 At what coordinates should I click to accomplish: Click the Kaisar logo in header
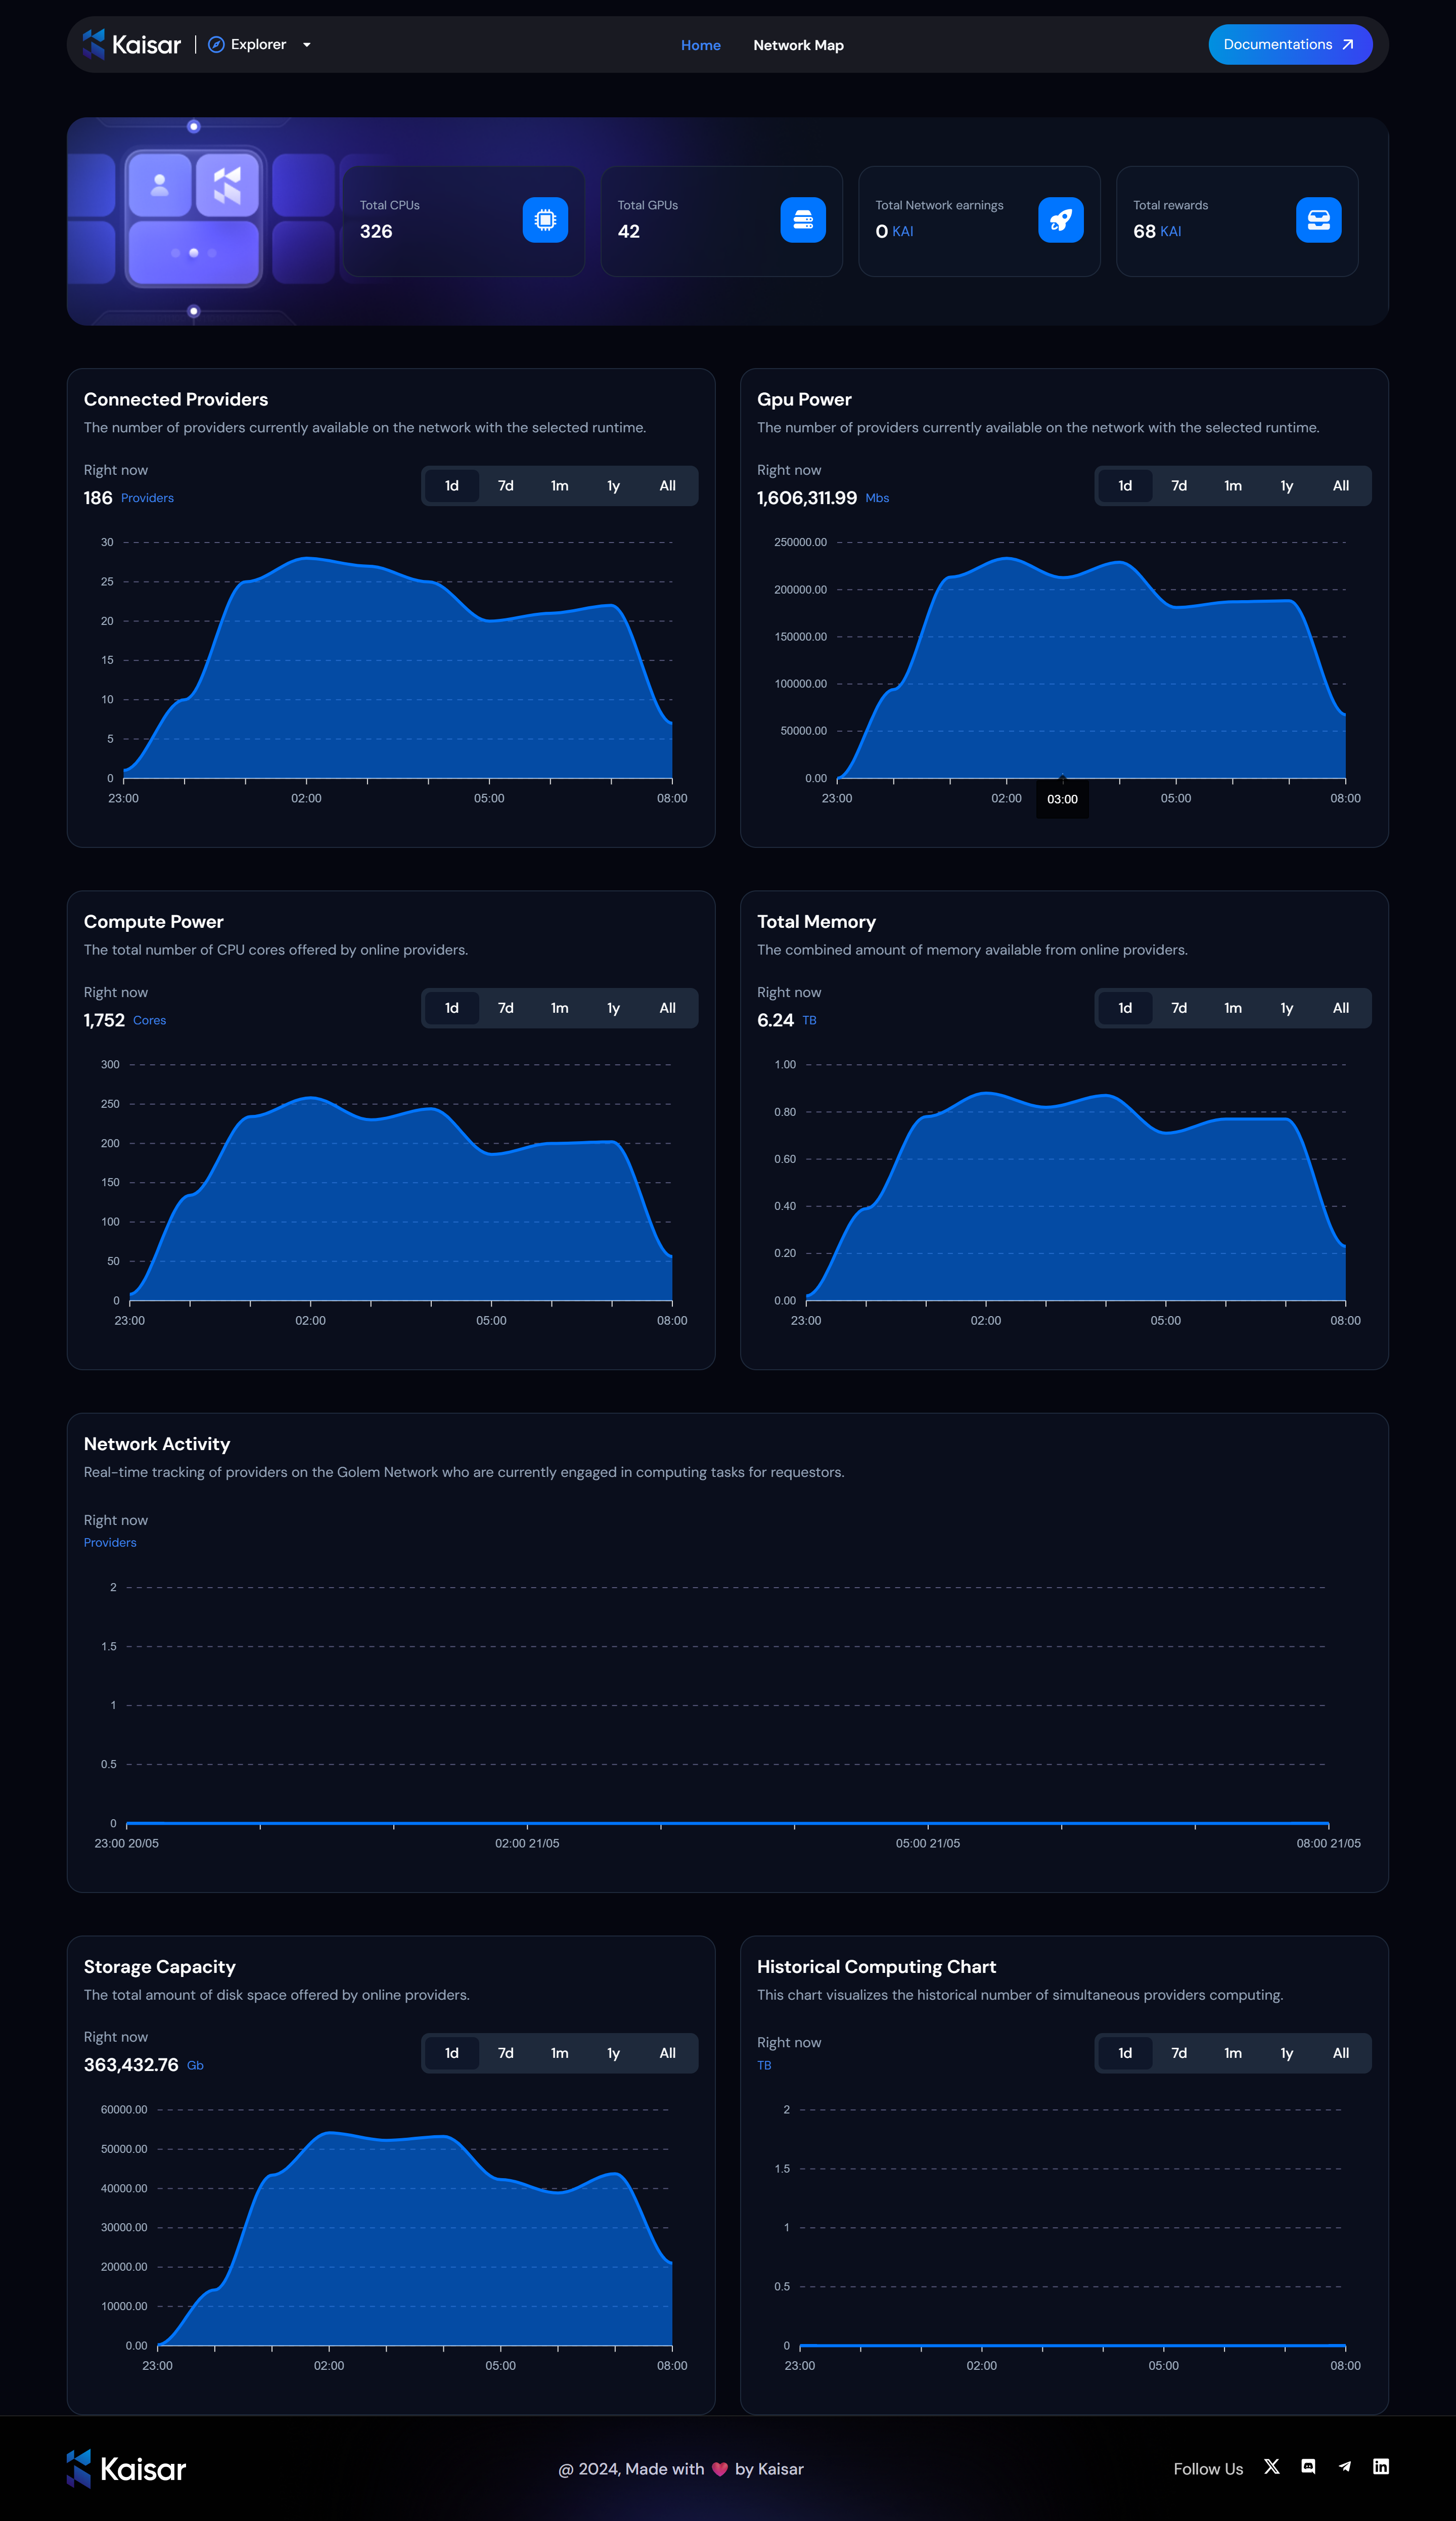tap(132, 44)
